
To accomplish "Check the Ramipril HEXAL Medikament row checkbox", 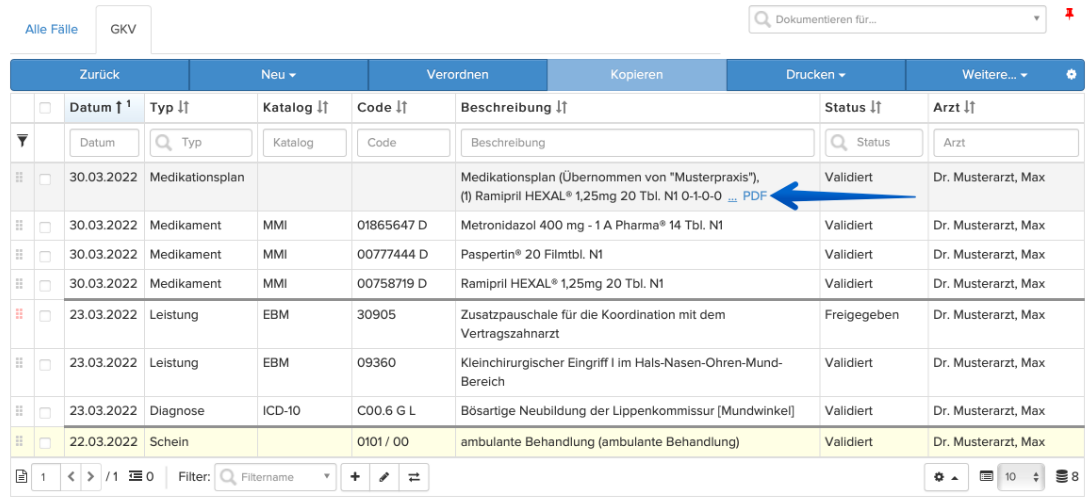I will [45, 285].
